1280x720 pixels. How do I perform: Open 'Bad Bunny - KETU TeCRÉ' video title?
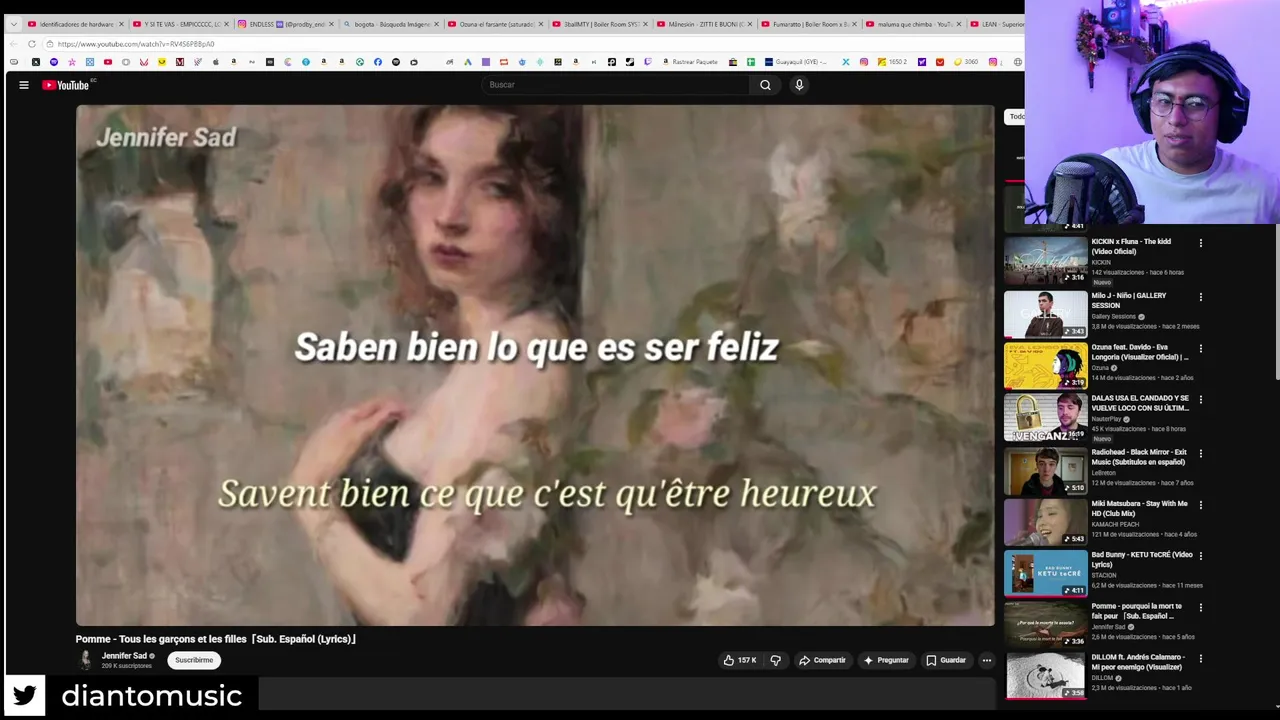1142,560
